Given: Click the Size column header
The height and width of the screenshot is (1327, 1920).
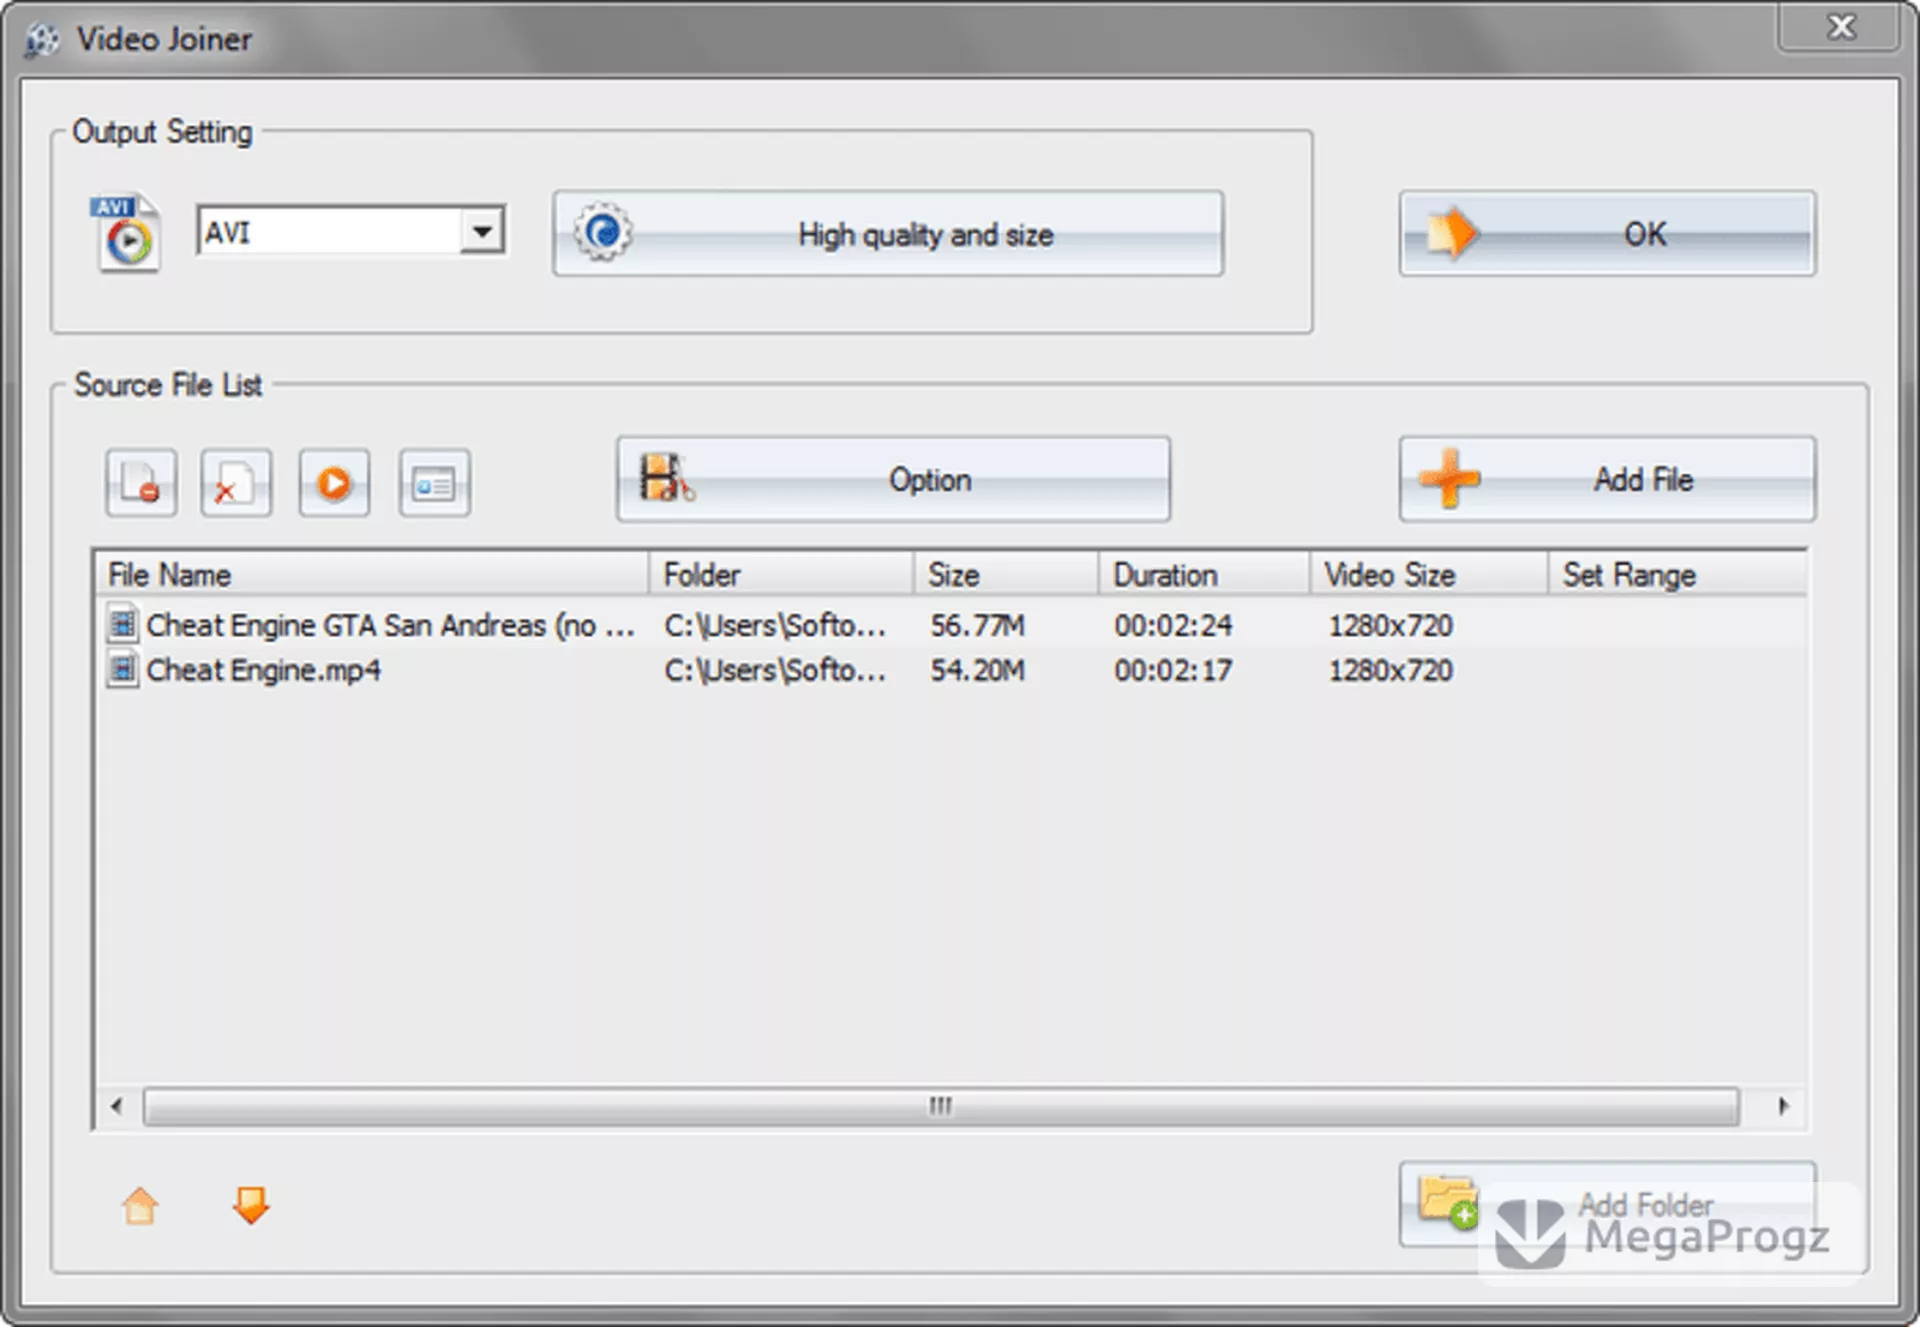Looking at the screenshot, I should (x=1006, y=575).
